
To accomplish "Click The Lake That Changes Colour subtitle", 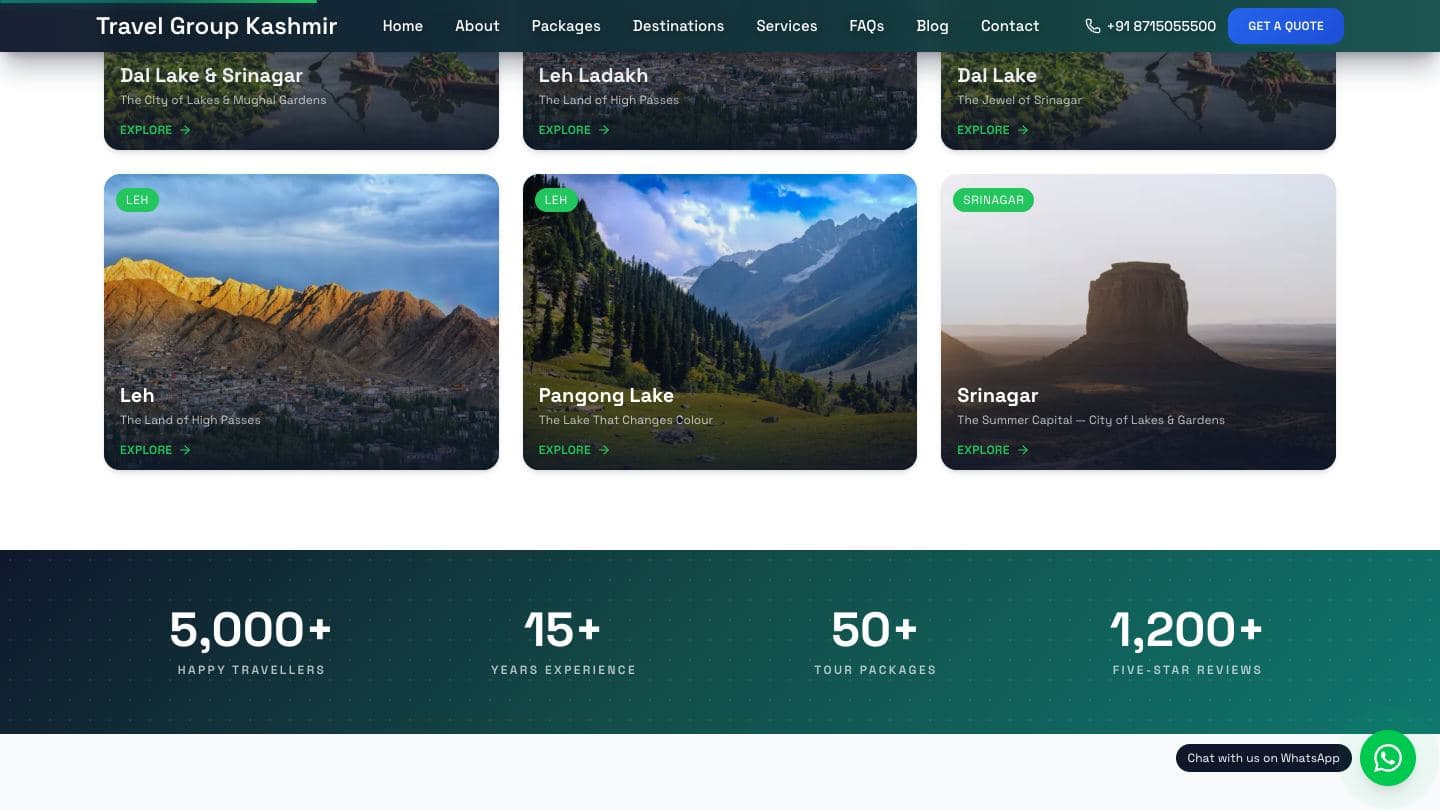I will [626, 420].
